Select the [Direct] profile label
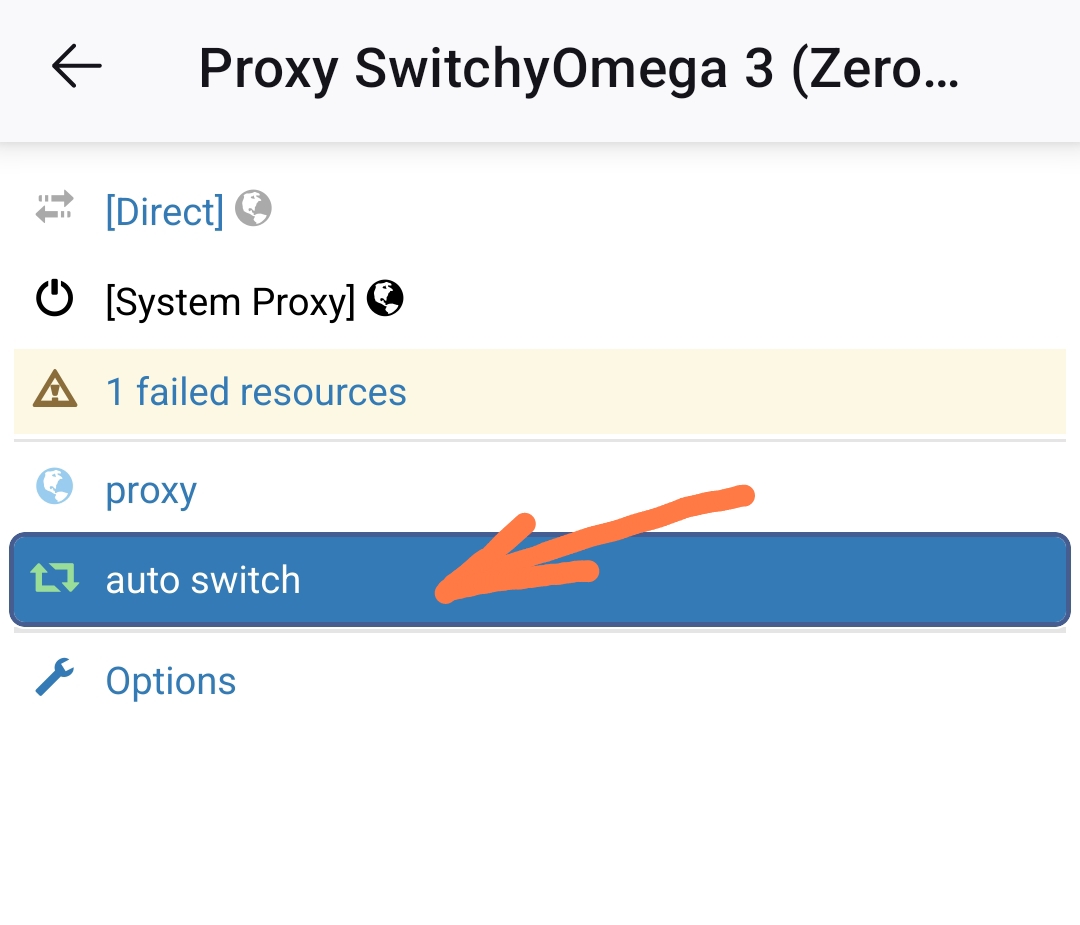 (x=165, y=211)
